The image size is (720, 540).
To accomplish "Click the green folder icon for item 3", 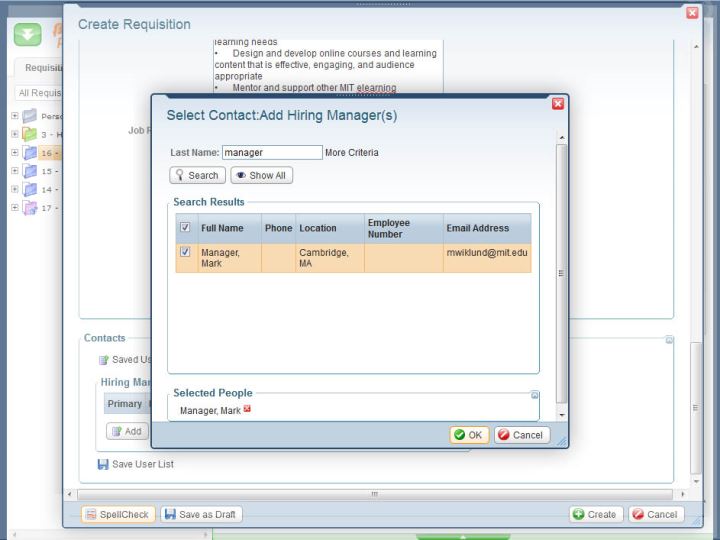I will pos(29,134).
